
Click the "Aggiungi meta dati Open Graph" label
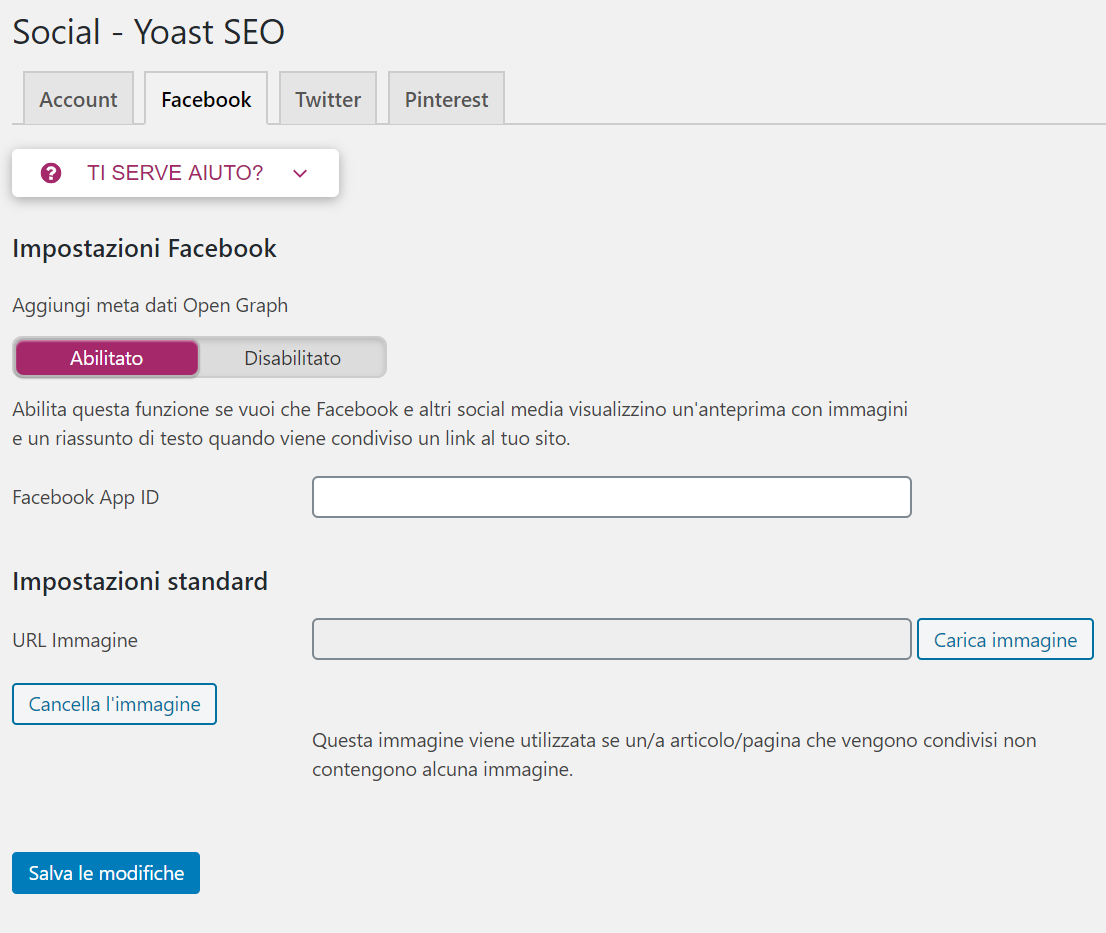150,305
